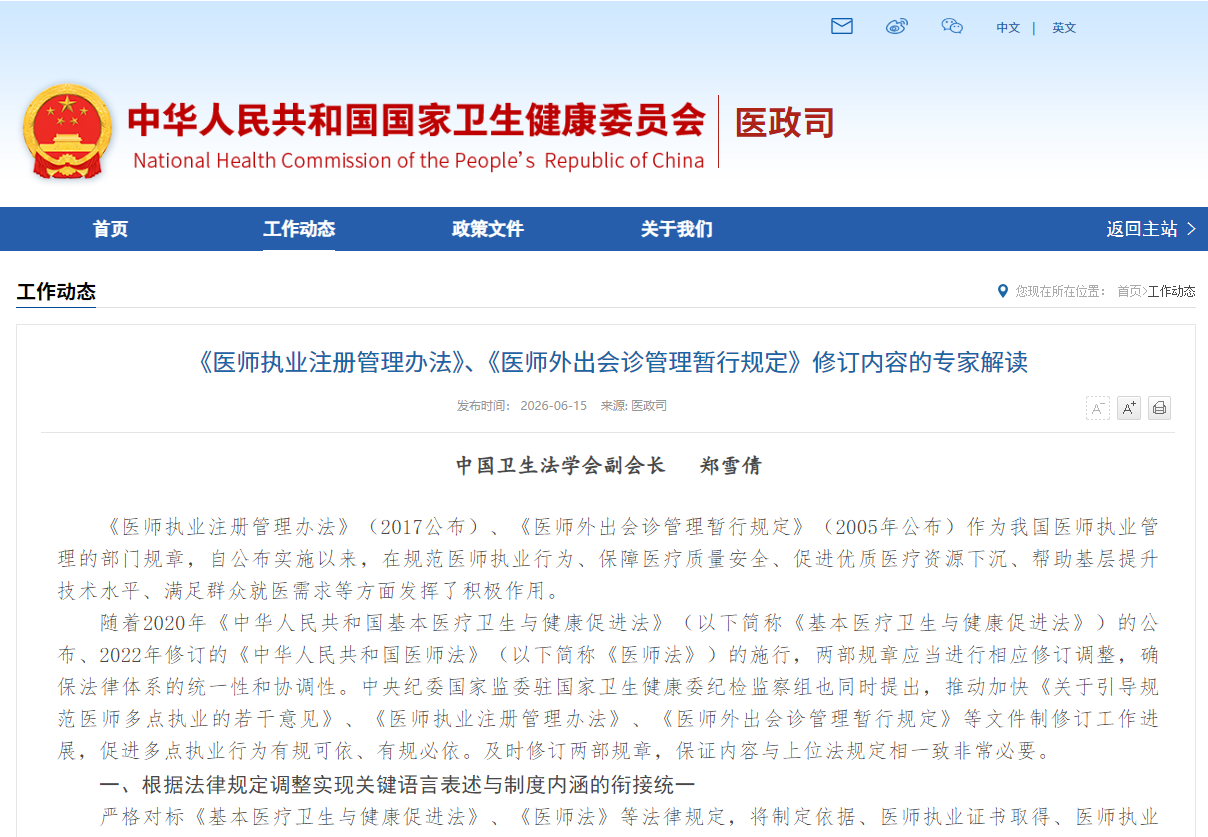
Task: Switch language to 英文
Action: pos(1064,28)
